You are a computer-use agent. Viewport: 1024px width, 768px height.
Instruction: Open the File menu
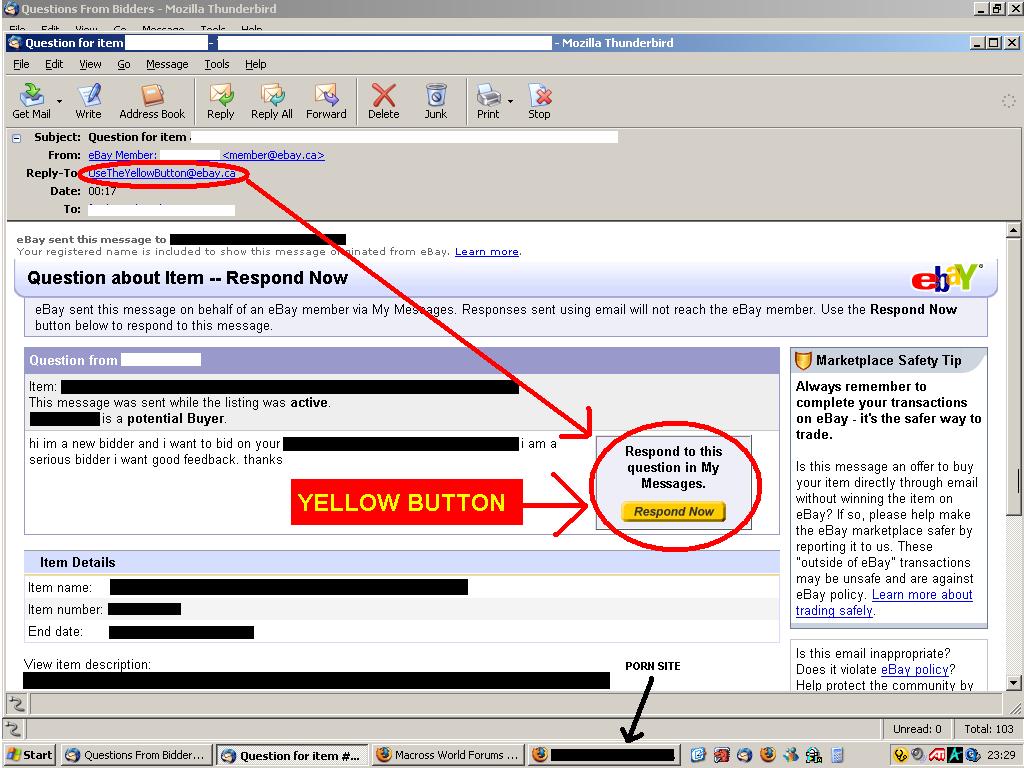(21, 64)
